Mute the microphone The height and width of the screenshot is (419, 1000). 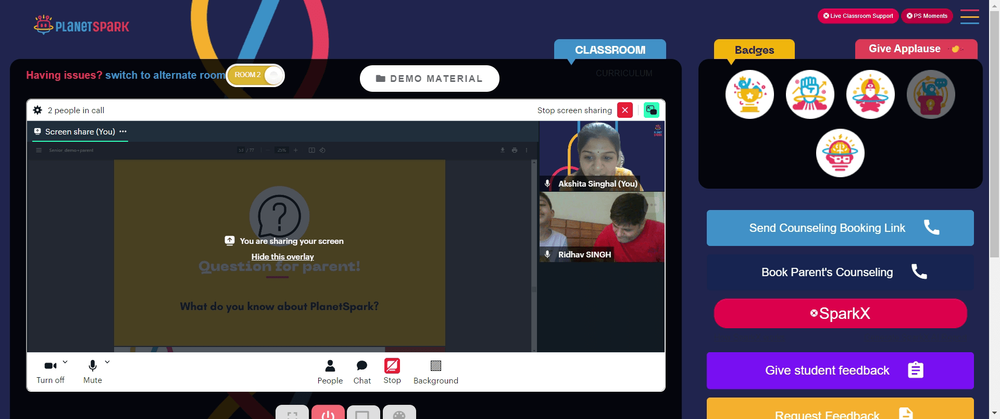[92, 372]
